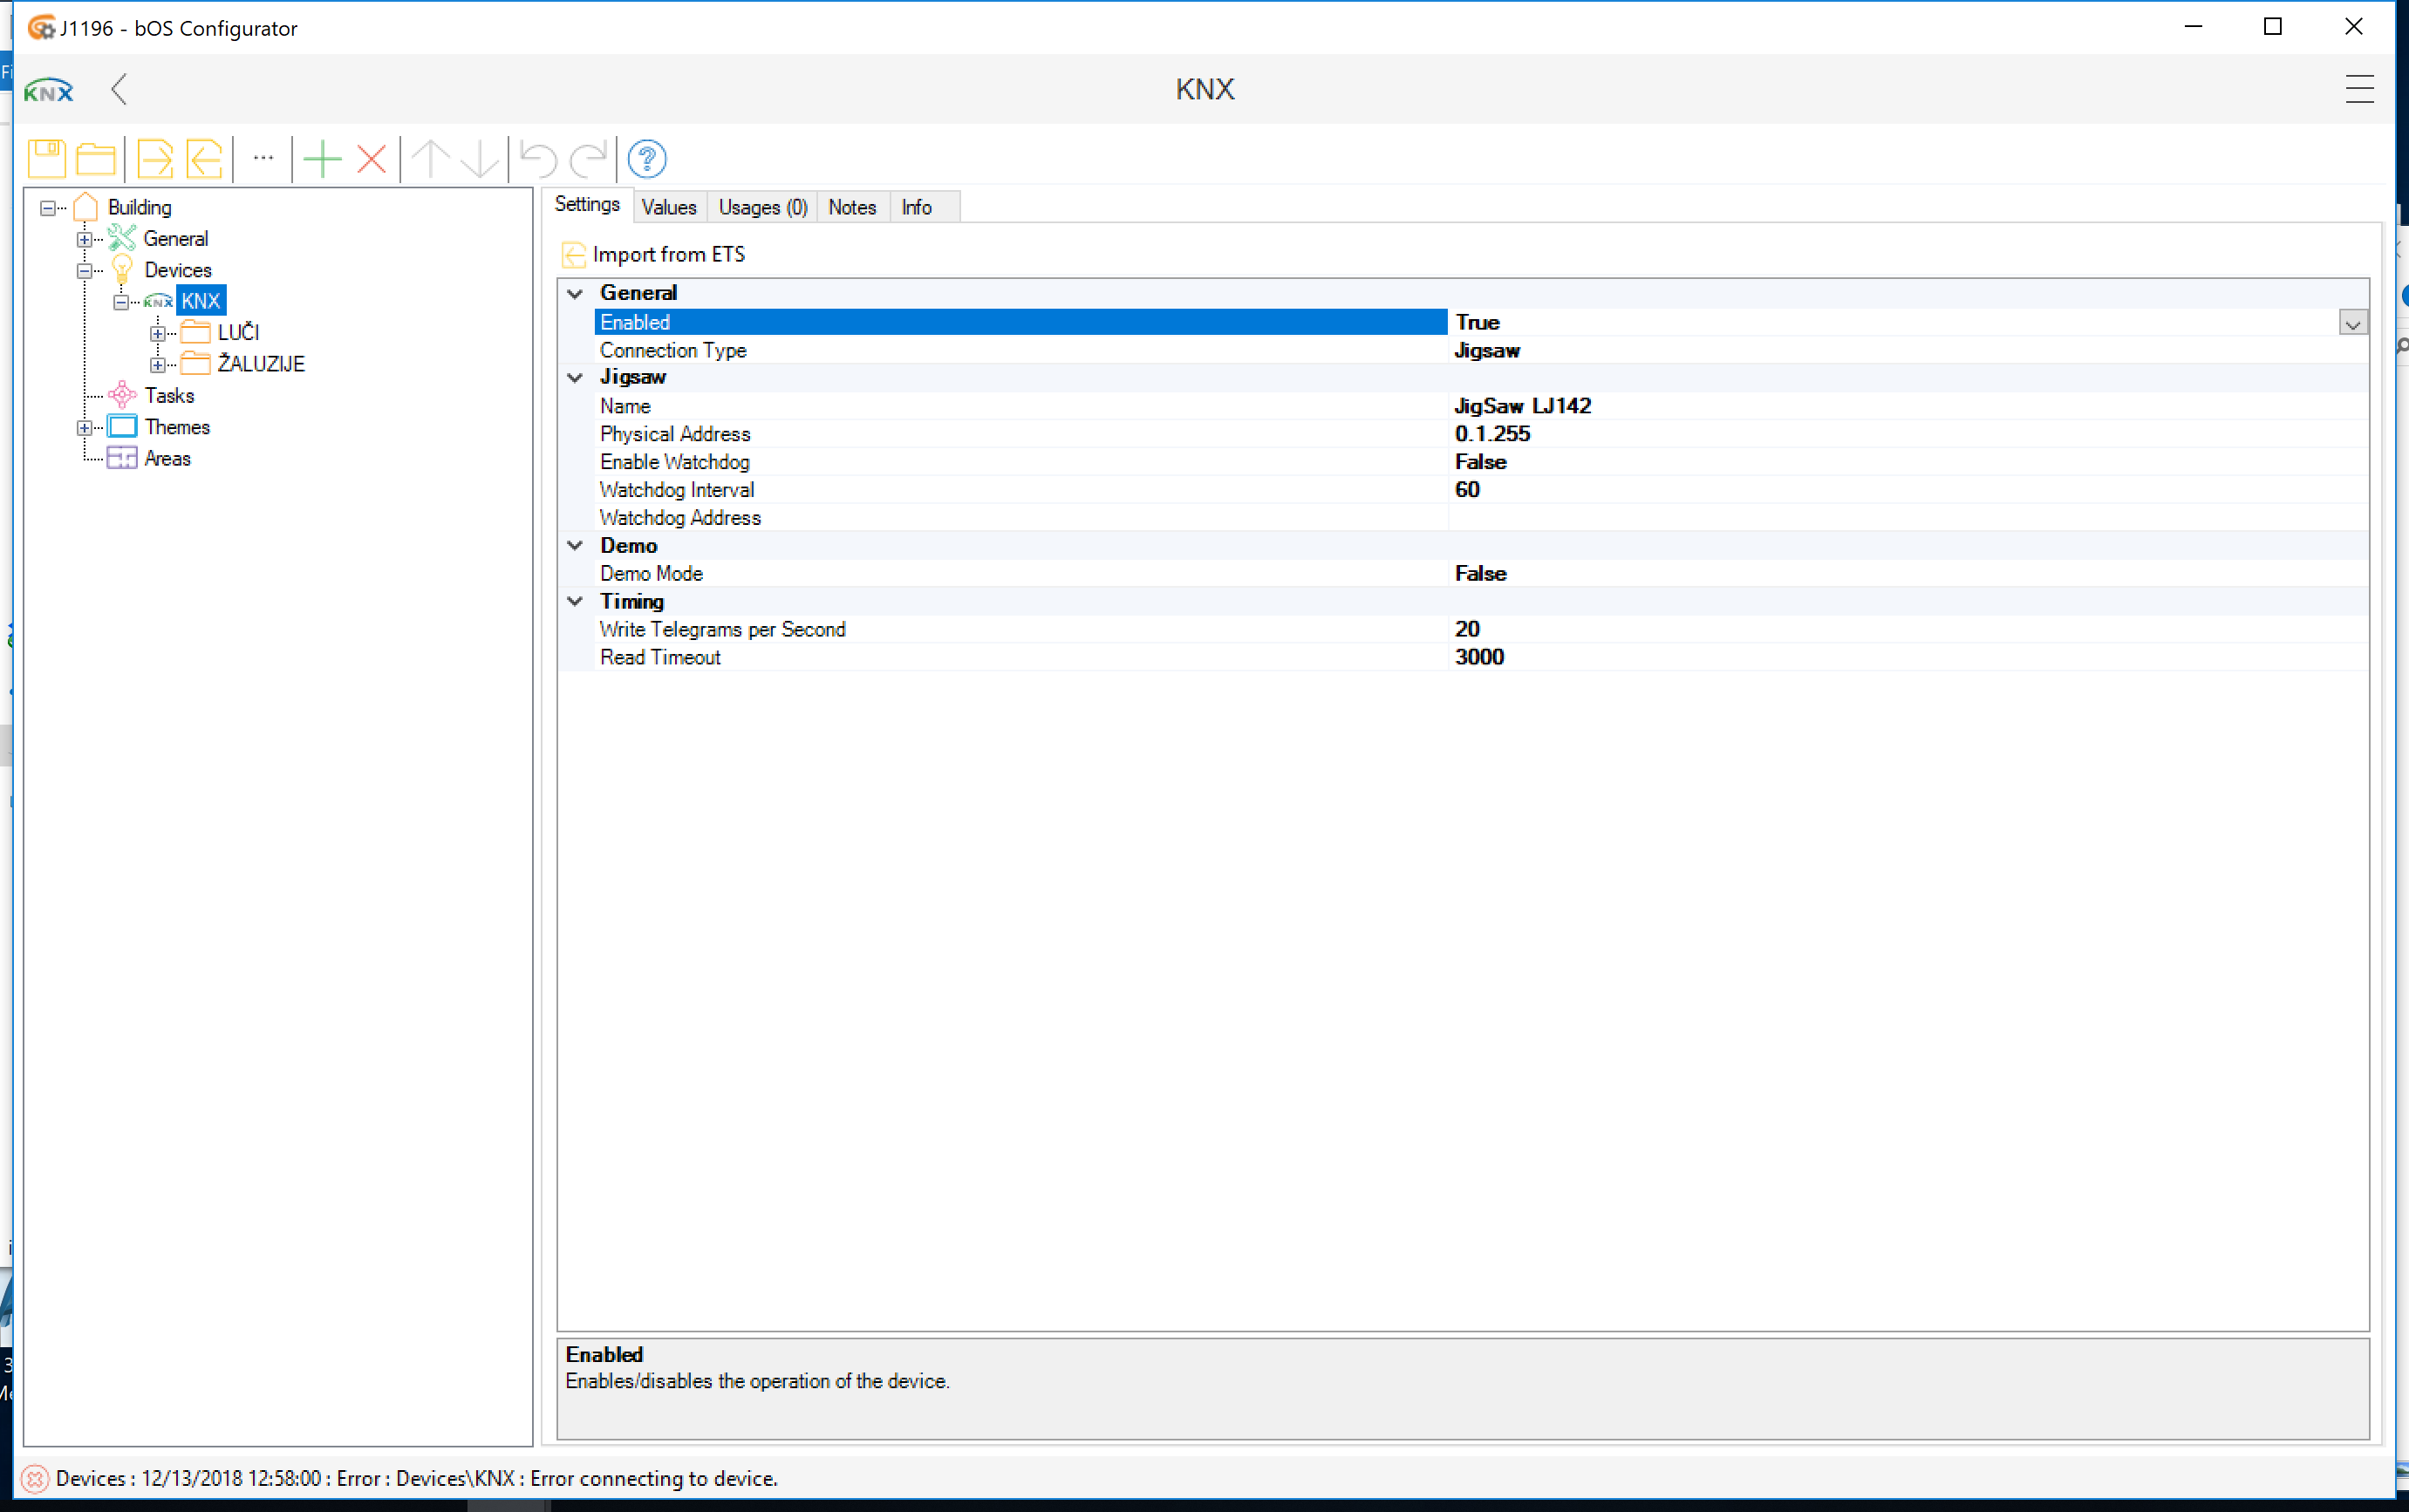Click the Save toolbar icon
2409x1512 pixels.
tap(46, 159)
